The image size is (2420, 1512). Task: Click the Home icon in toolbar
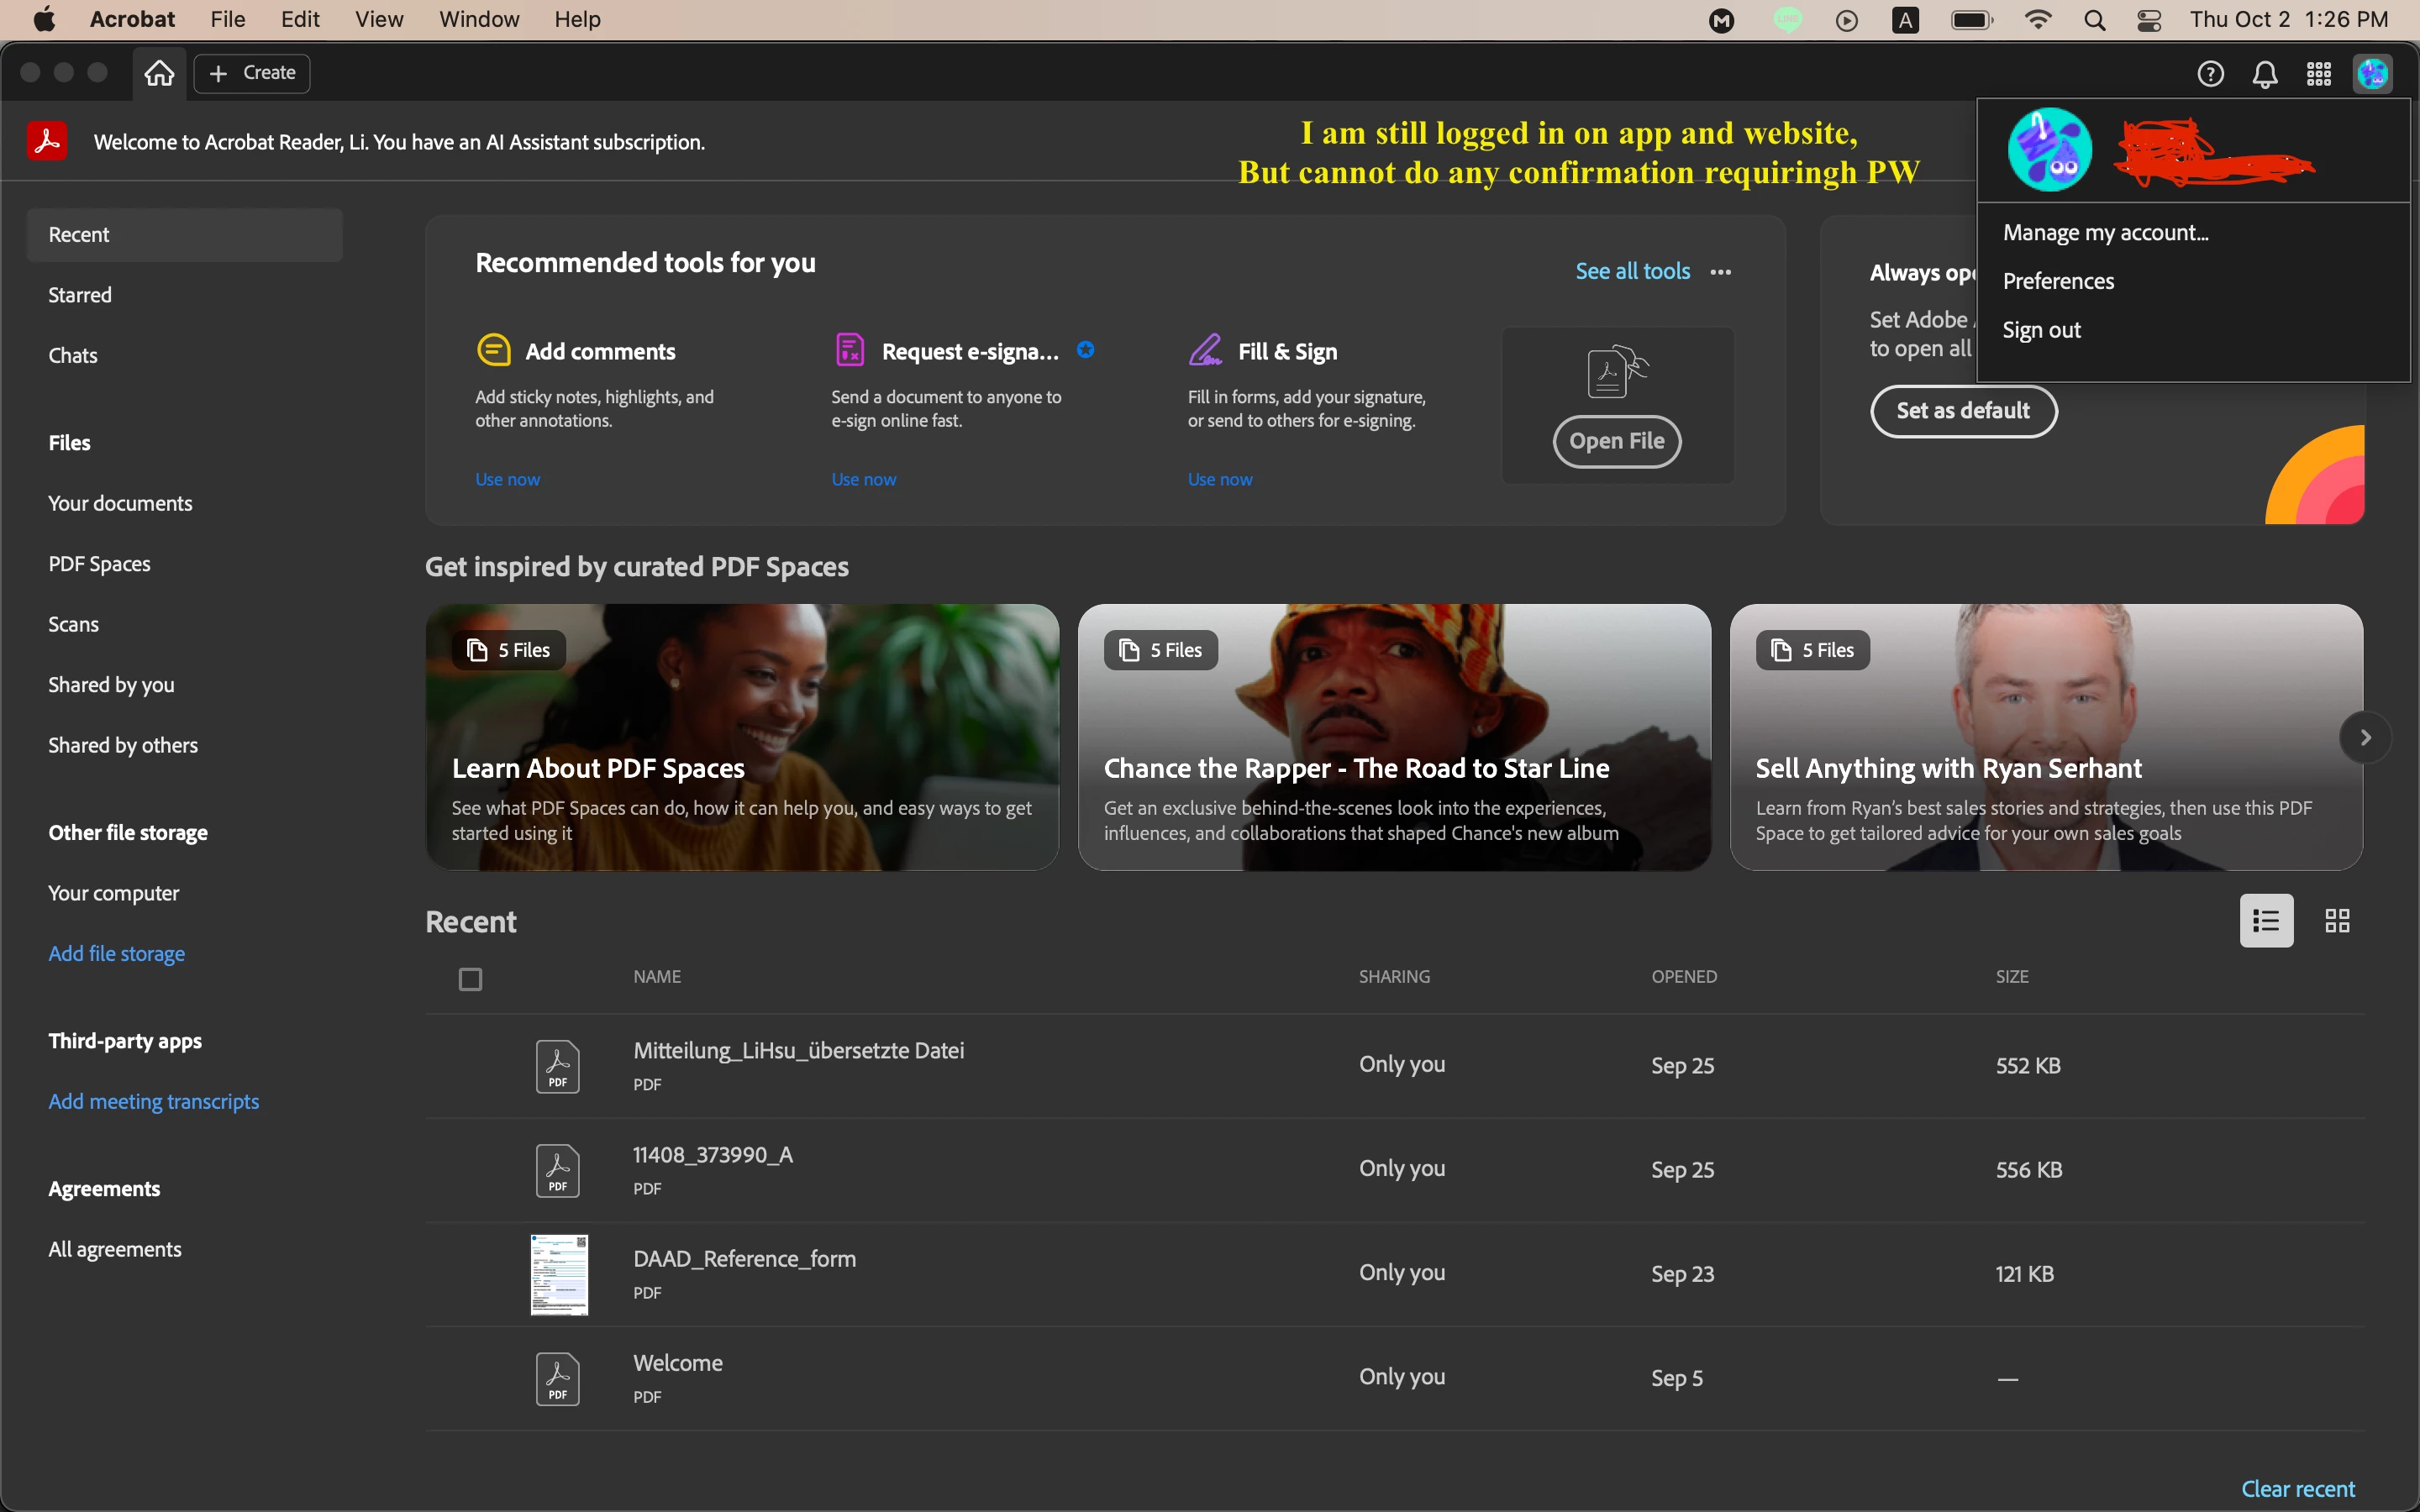pos(159,73)
